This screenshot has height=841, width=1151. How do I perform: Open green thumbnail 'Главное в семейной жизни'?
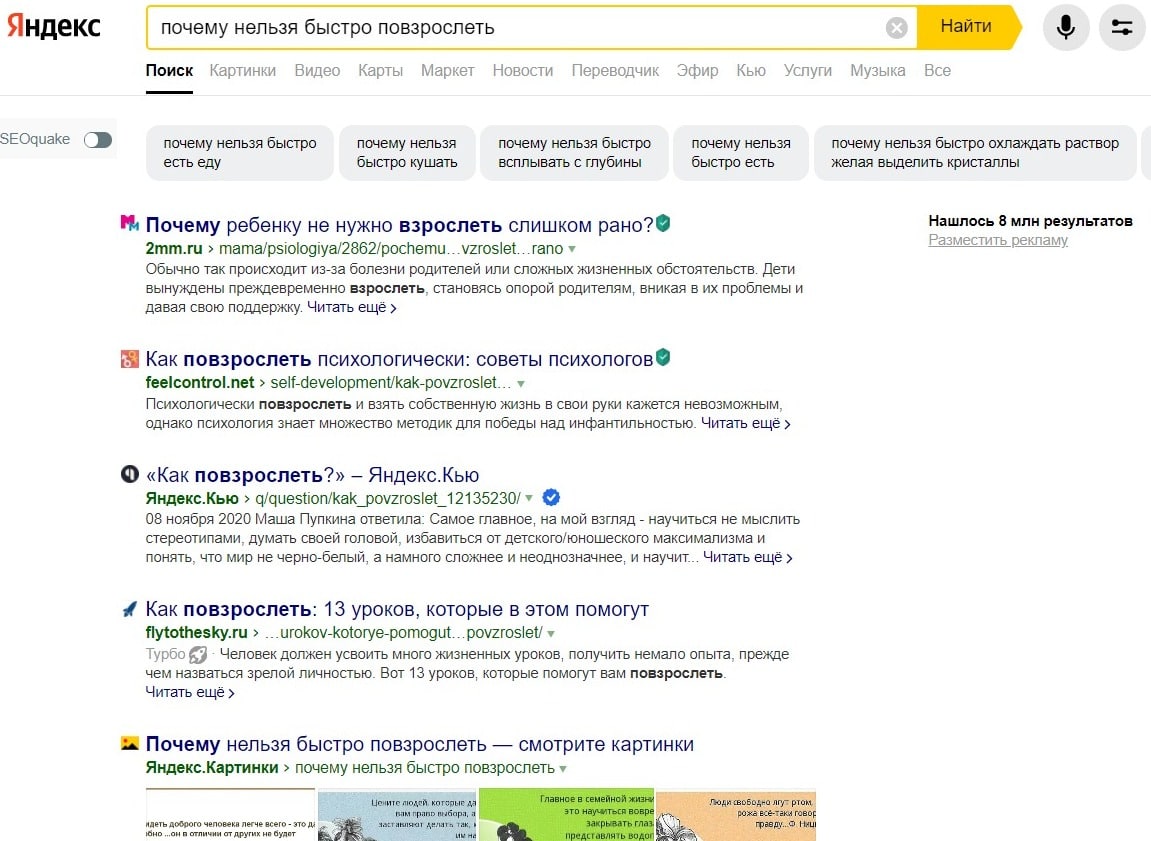(x=566, y=815)
